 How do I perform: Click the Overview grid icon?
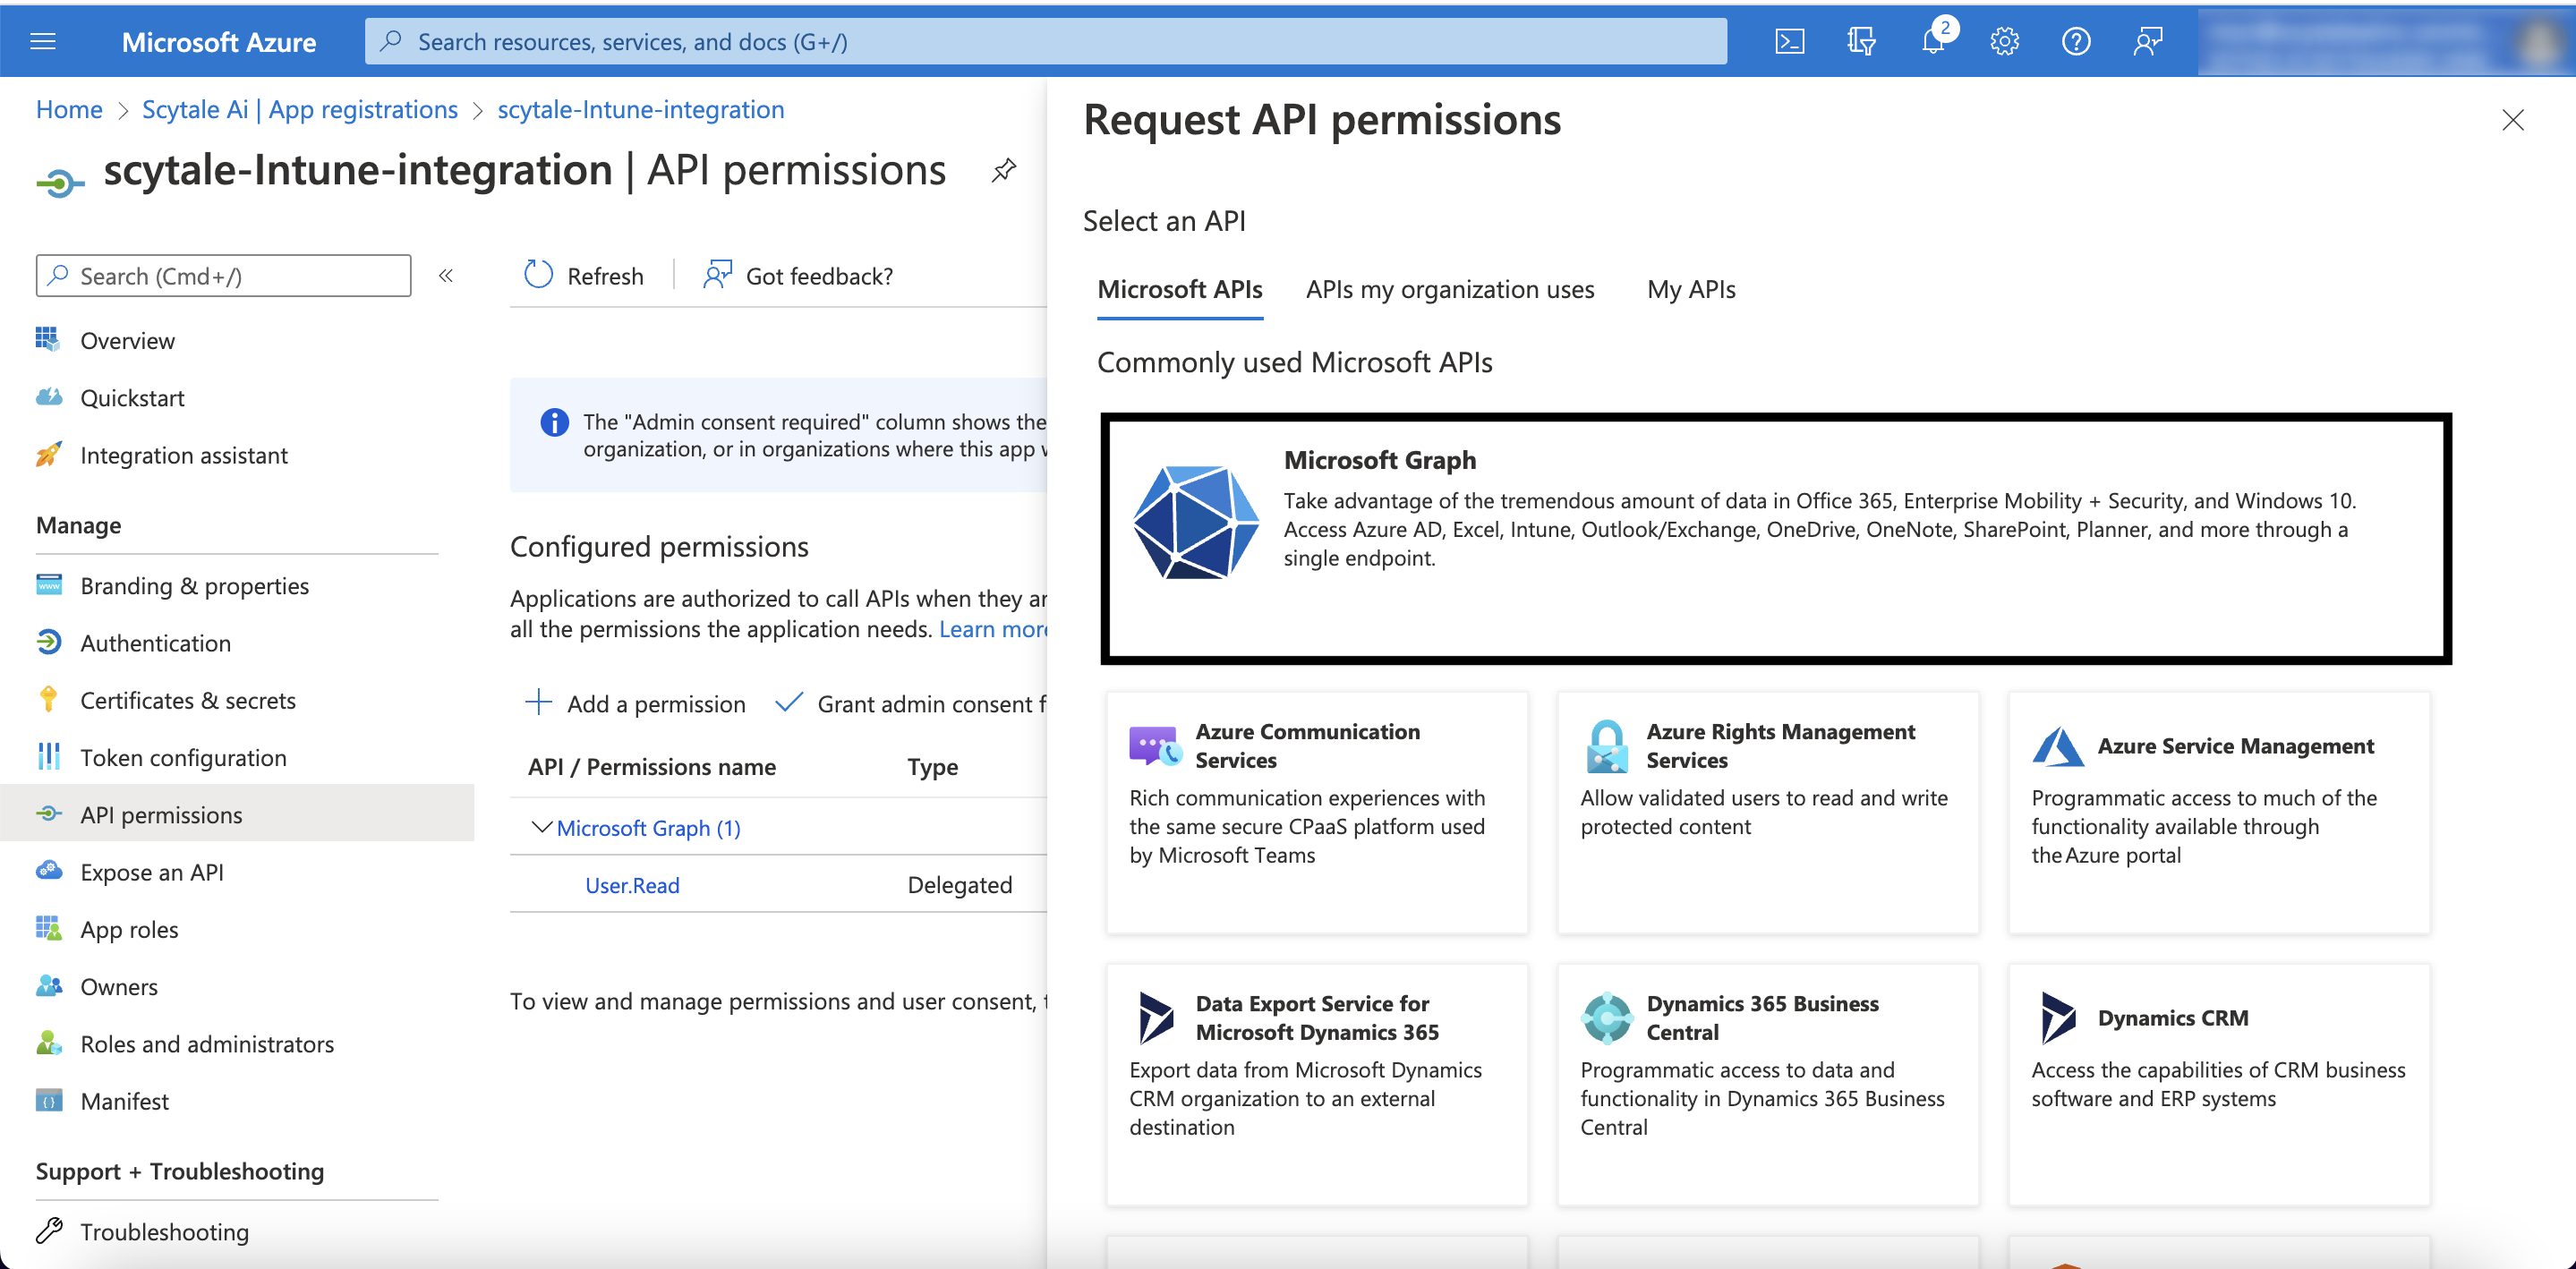click(48, 340)
